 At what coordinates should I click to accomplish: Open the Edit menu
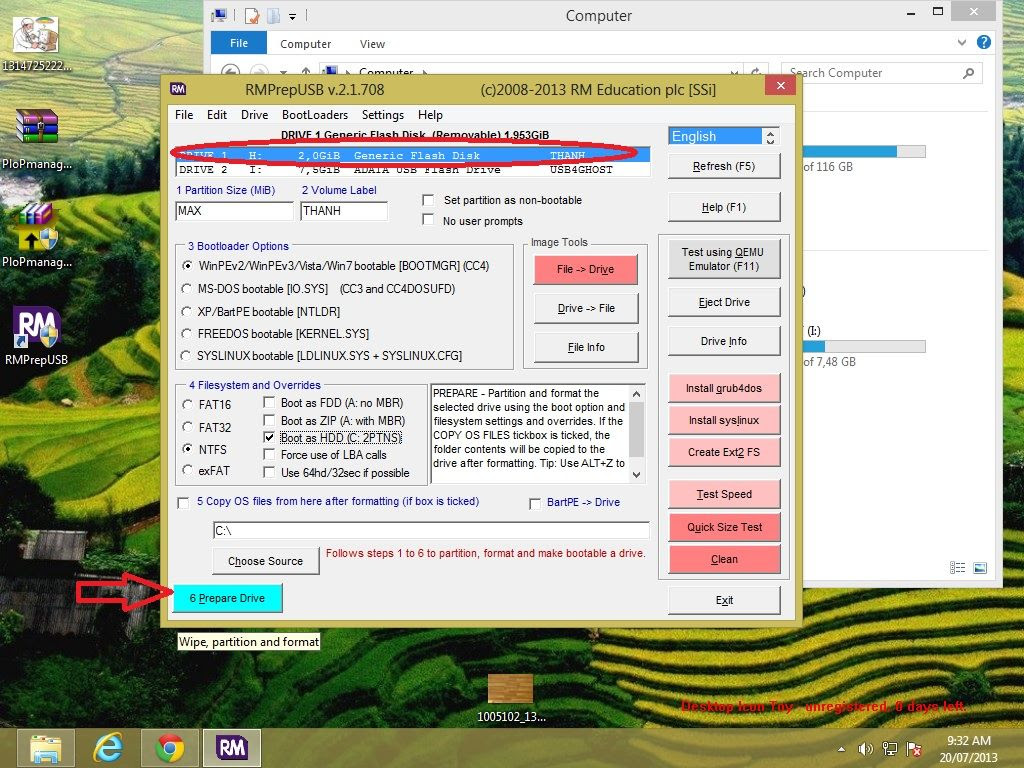coord(217,115)
